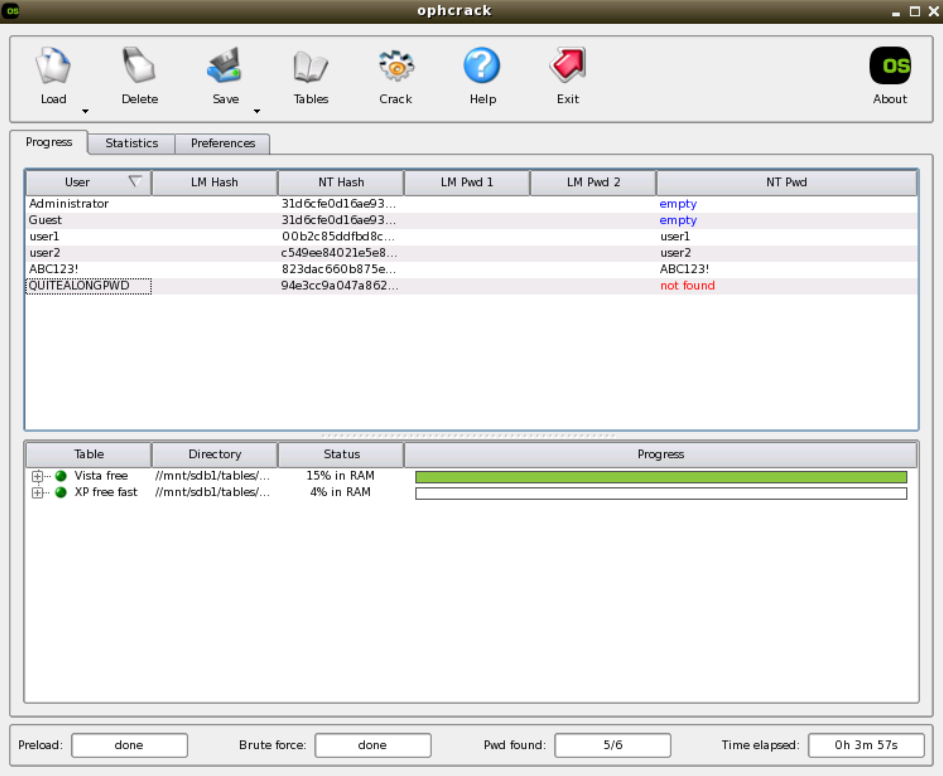The height and width of the screenshot is (776, 943).
Task: Click the NT Pwd column header
Action: pyautogui.click(x=787, y=182)
